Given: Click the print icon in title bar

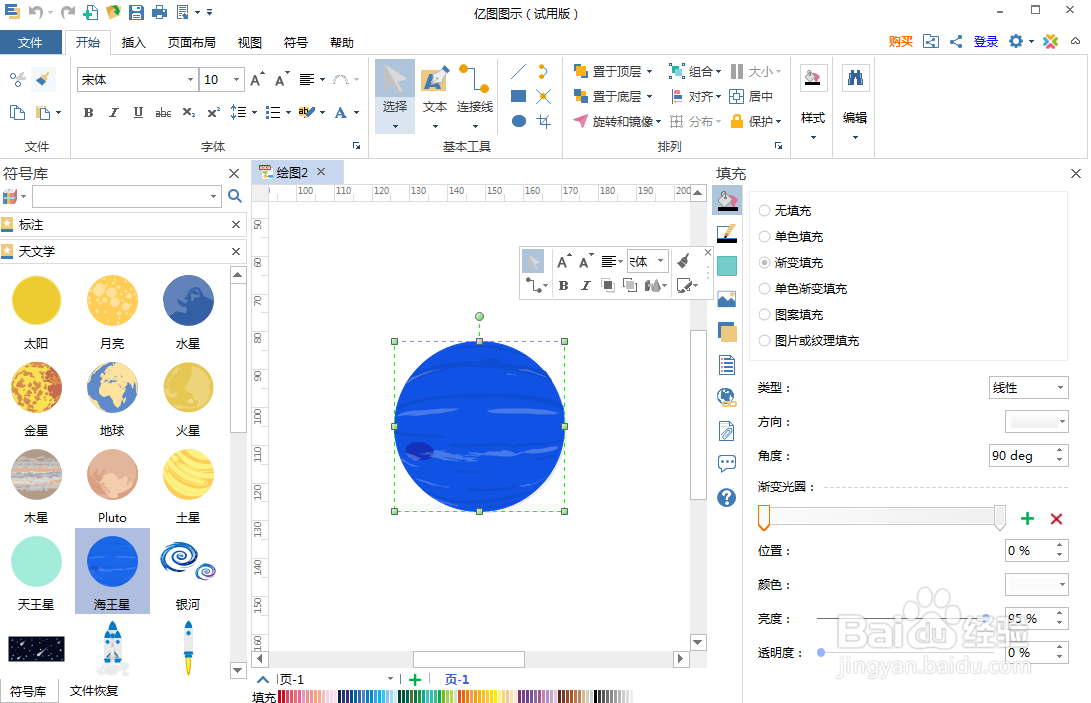Looking at the screenshot, I should coord(159,12).
